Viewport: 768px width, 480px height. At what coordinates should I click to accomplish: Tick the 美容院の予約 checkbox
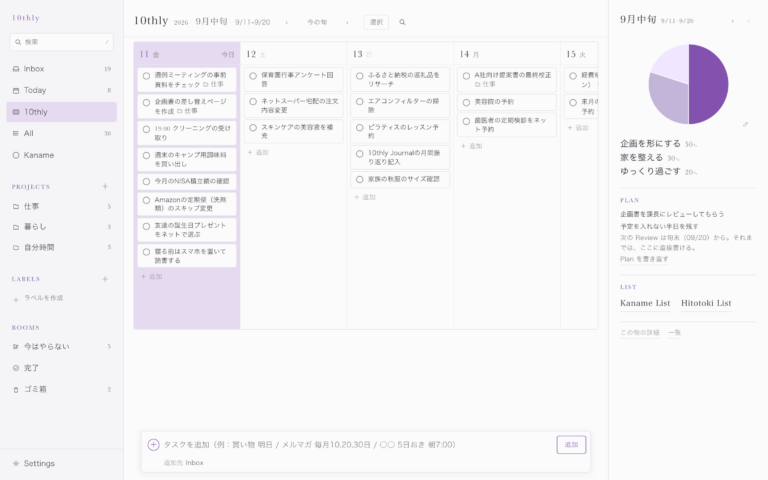click(466, 102)
